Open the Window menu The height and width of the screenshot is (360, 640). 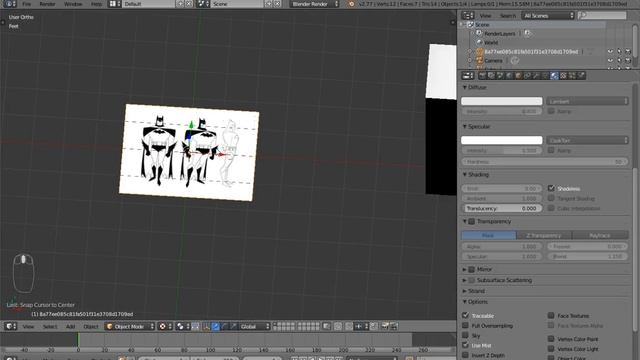[x=73, y=4]
